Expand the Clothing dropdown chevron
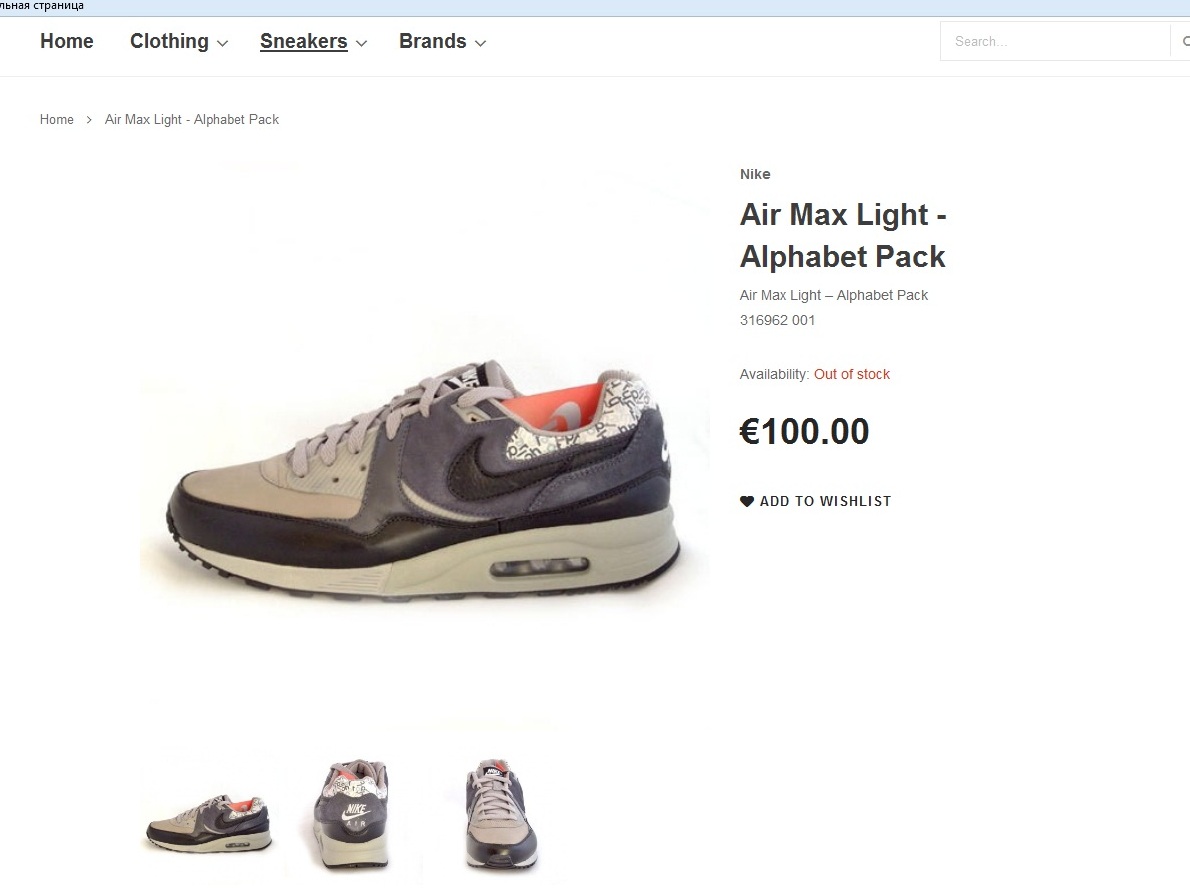 [222, 43]
